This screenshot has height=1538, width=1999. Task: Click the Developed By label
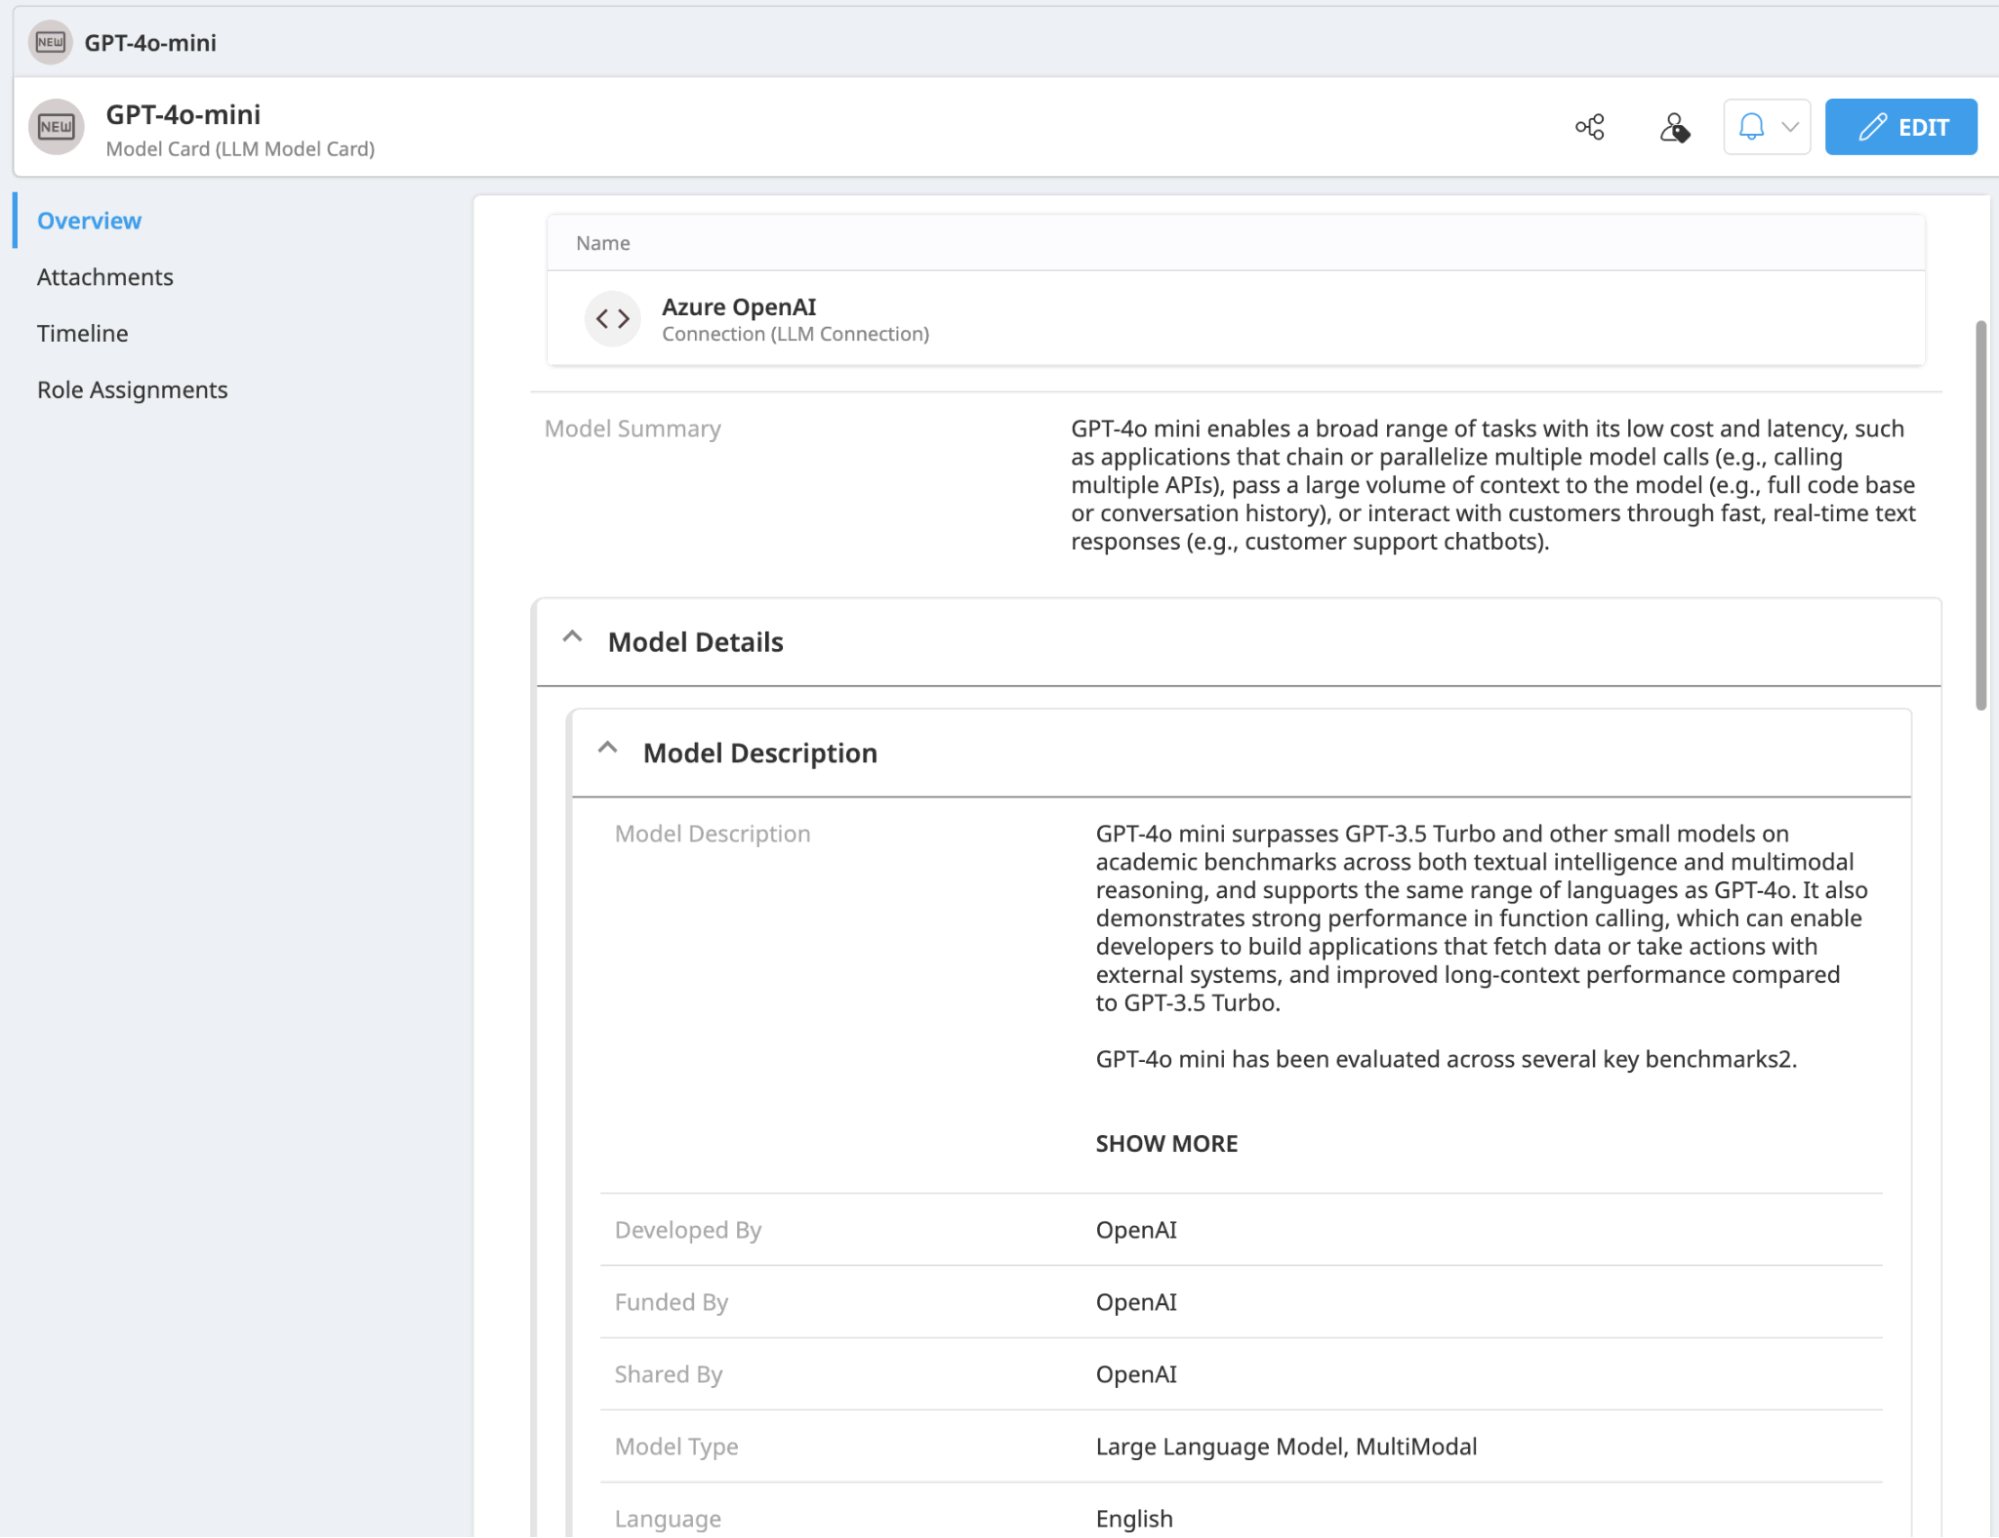point(688,1229)
